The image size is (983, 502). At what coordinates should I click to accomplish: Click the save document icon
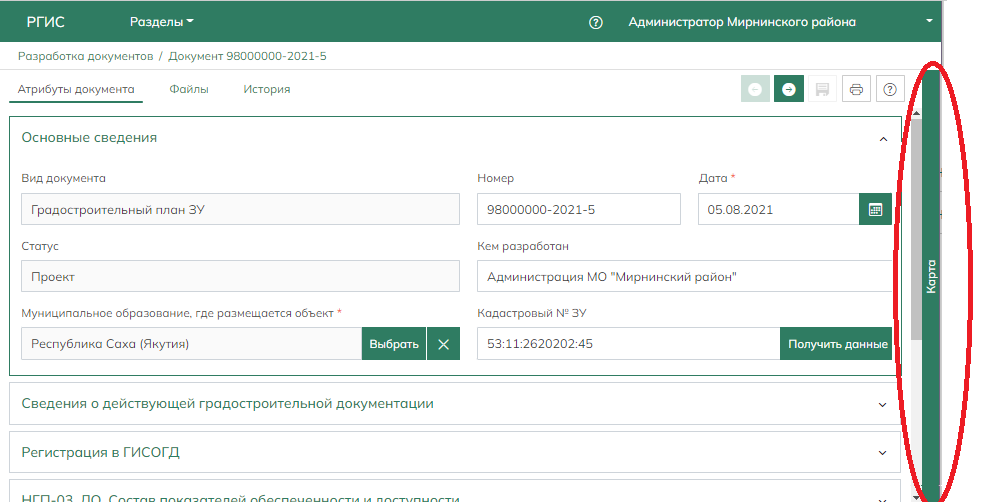coord(822,89)
